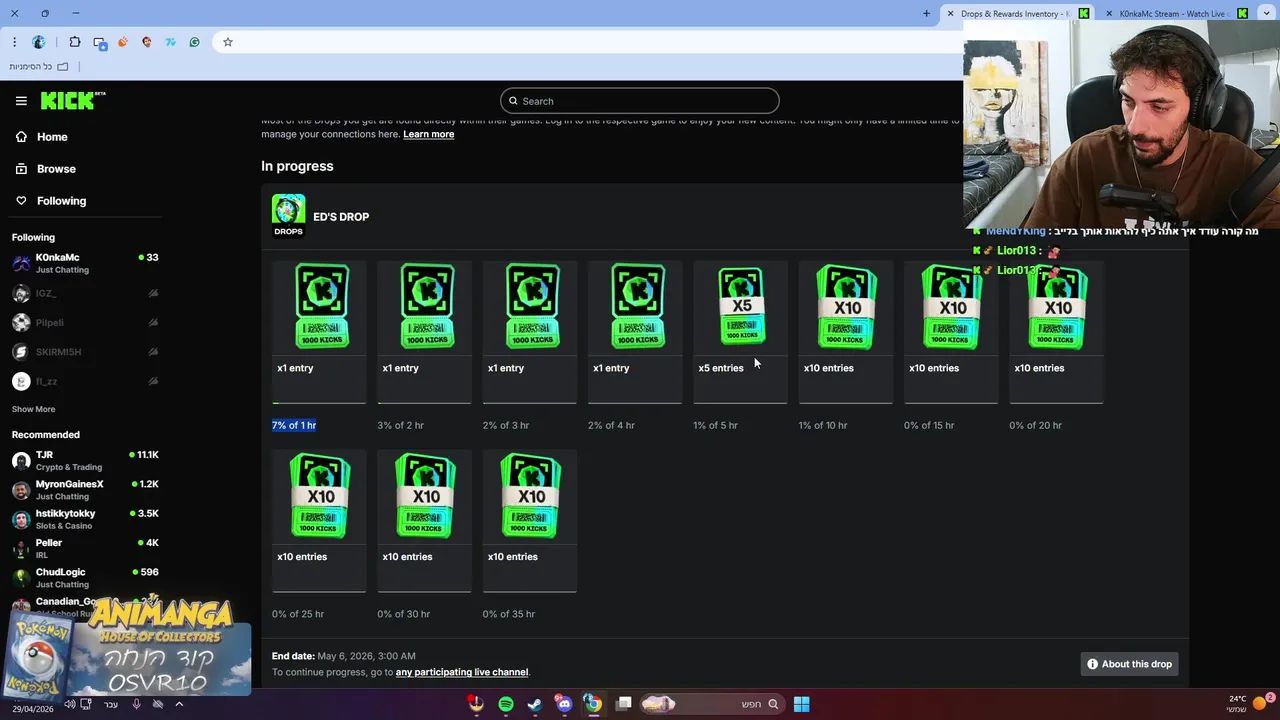Click the taskbar microphone icon

136,704
